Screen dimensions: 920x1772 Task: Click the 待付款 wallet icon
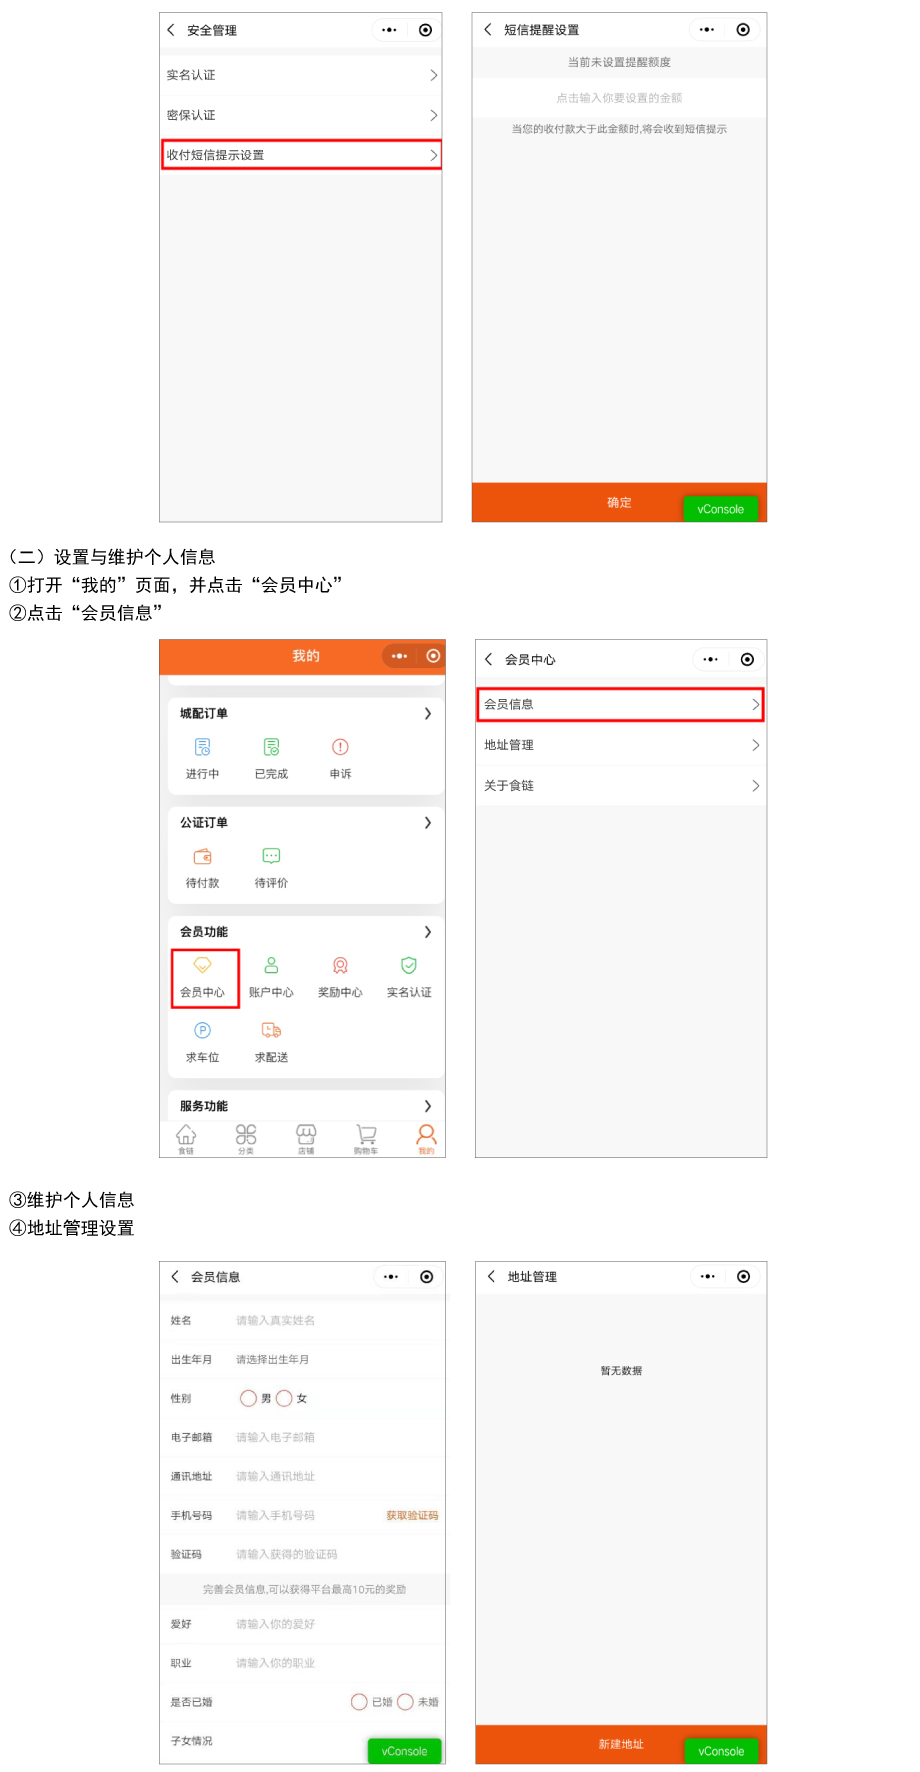(203, 857)
